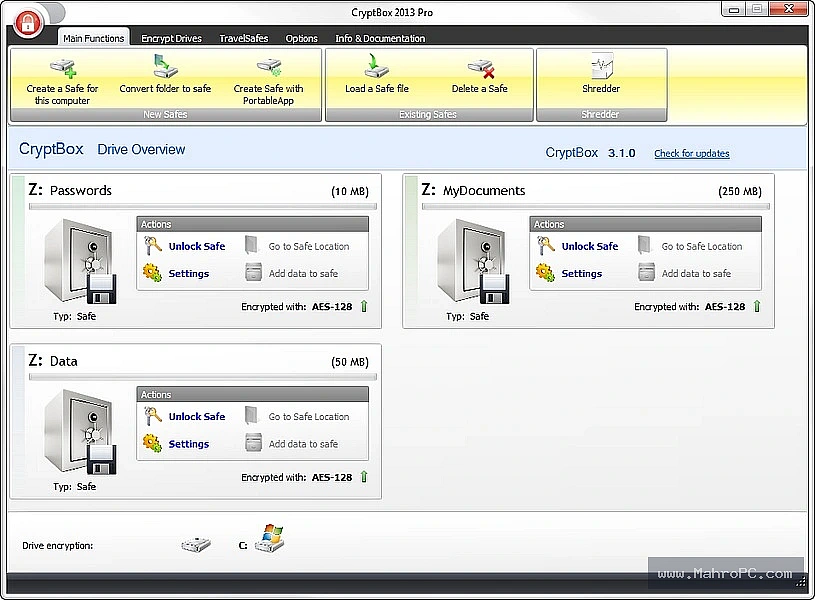Click the 'Z: Data' safe title

[53, 360]
